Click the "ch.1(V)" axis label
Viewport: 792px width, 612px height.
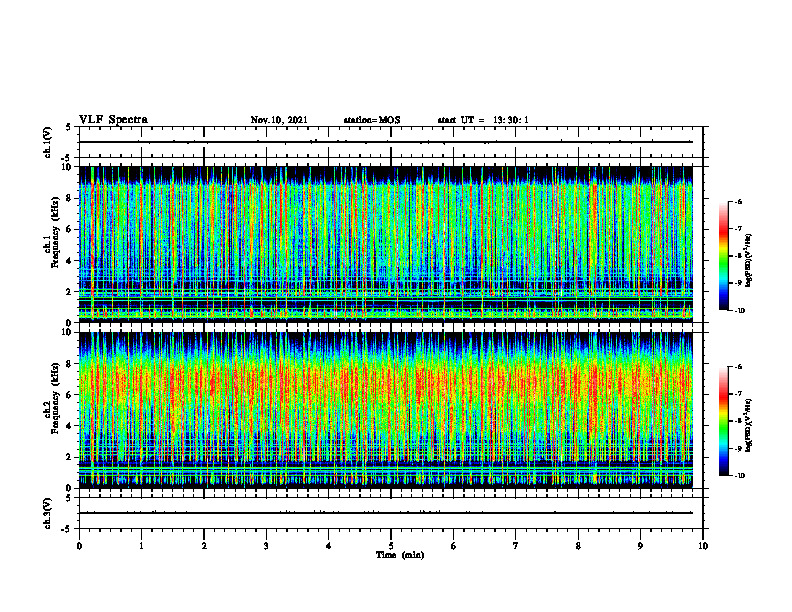[48, 142]
